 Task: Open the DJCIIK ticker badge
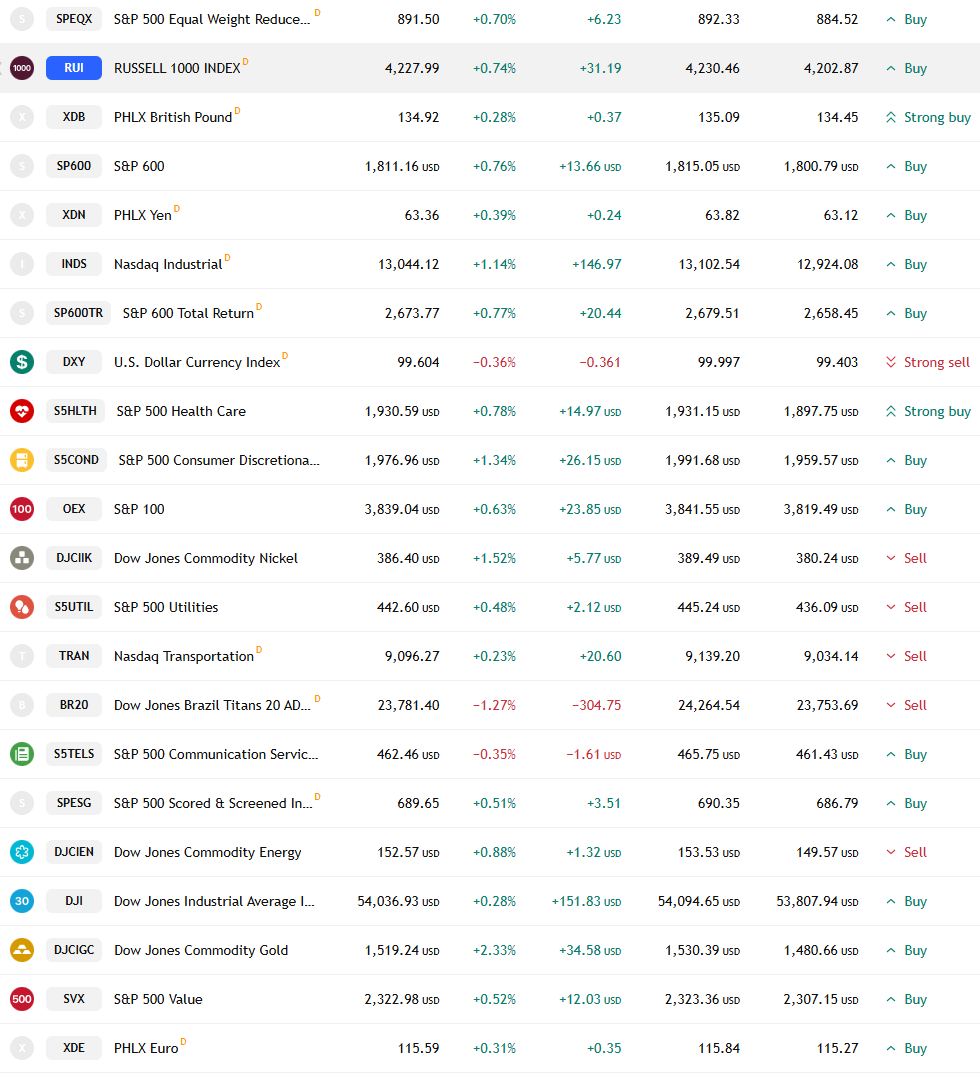(74, 558)
